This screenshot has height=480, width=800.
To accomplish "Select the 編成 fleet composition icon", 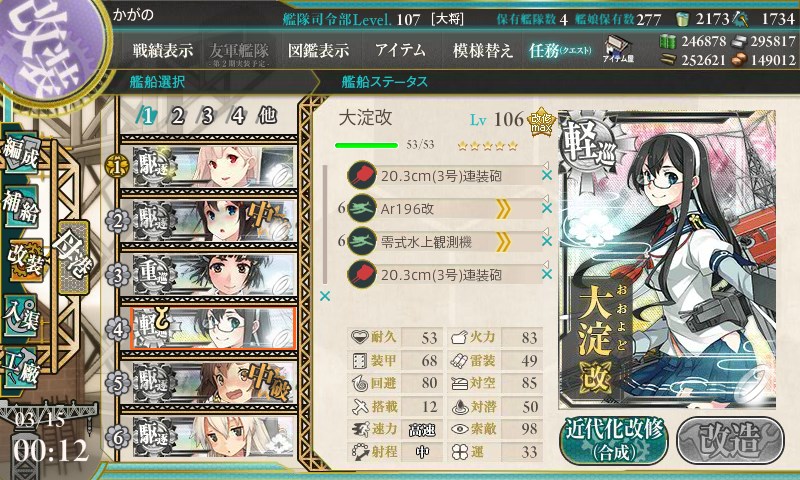I will (x=20, y=153).
